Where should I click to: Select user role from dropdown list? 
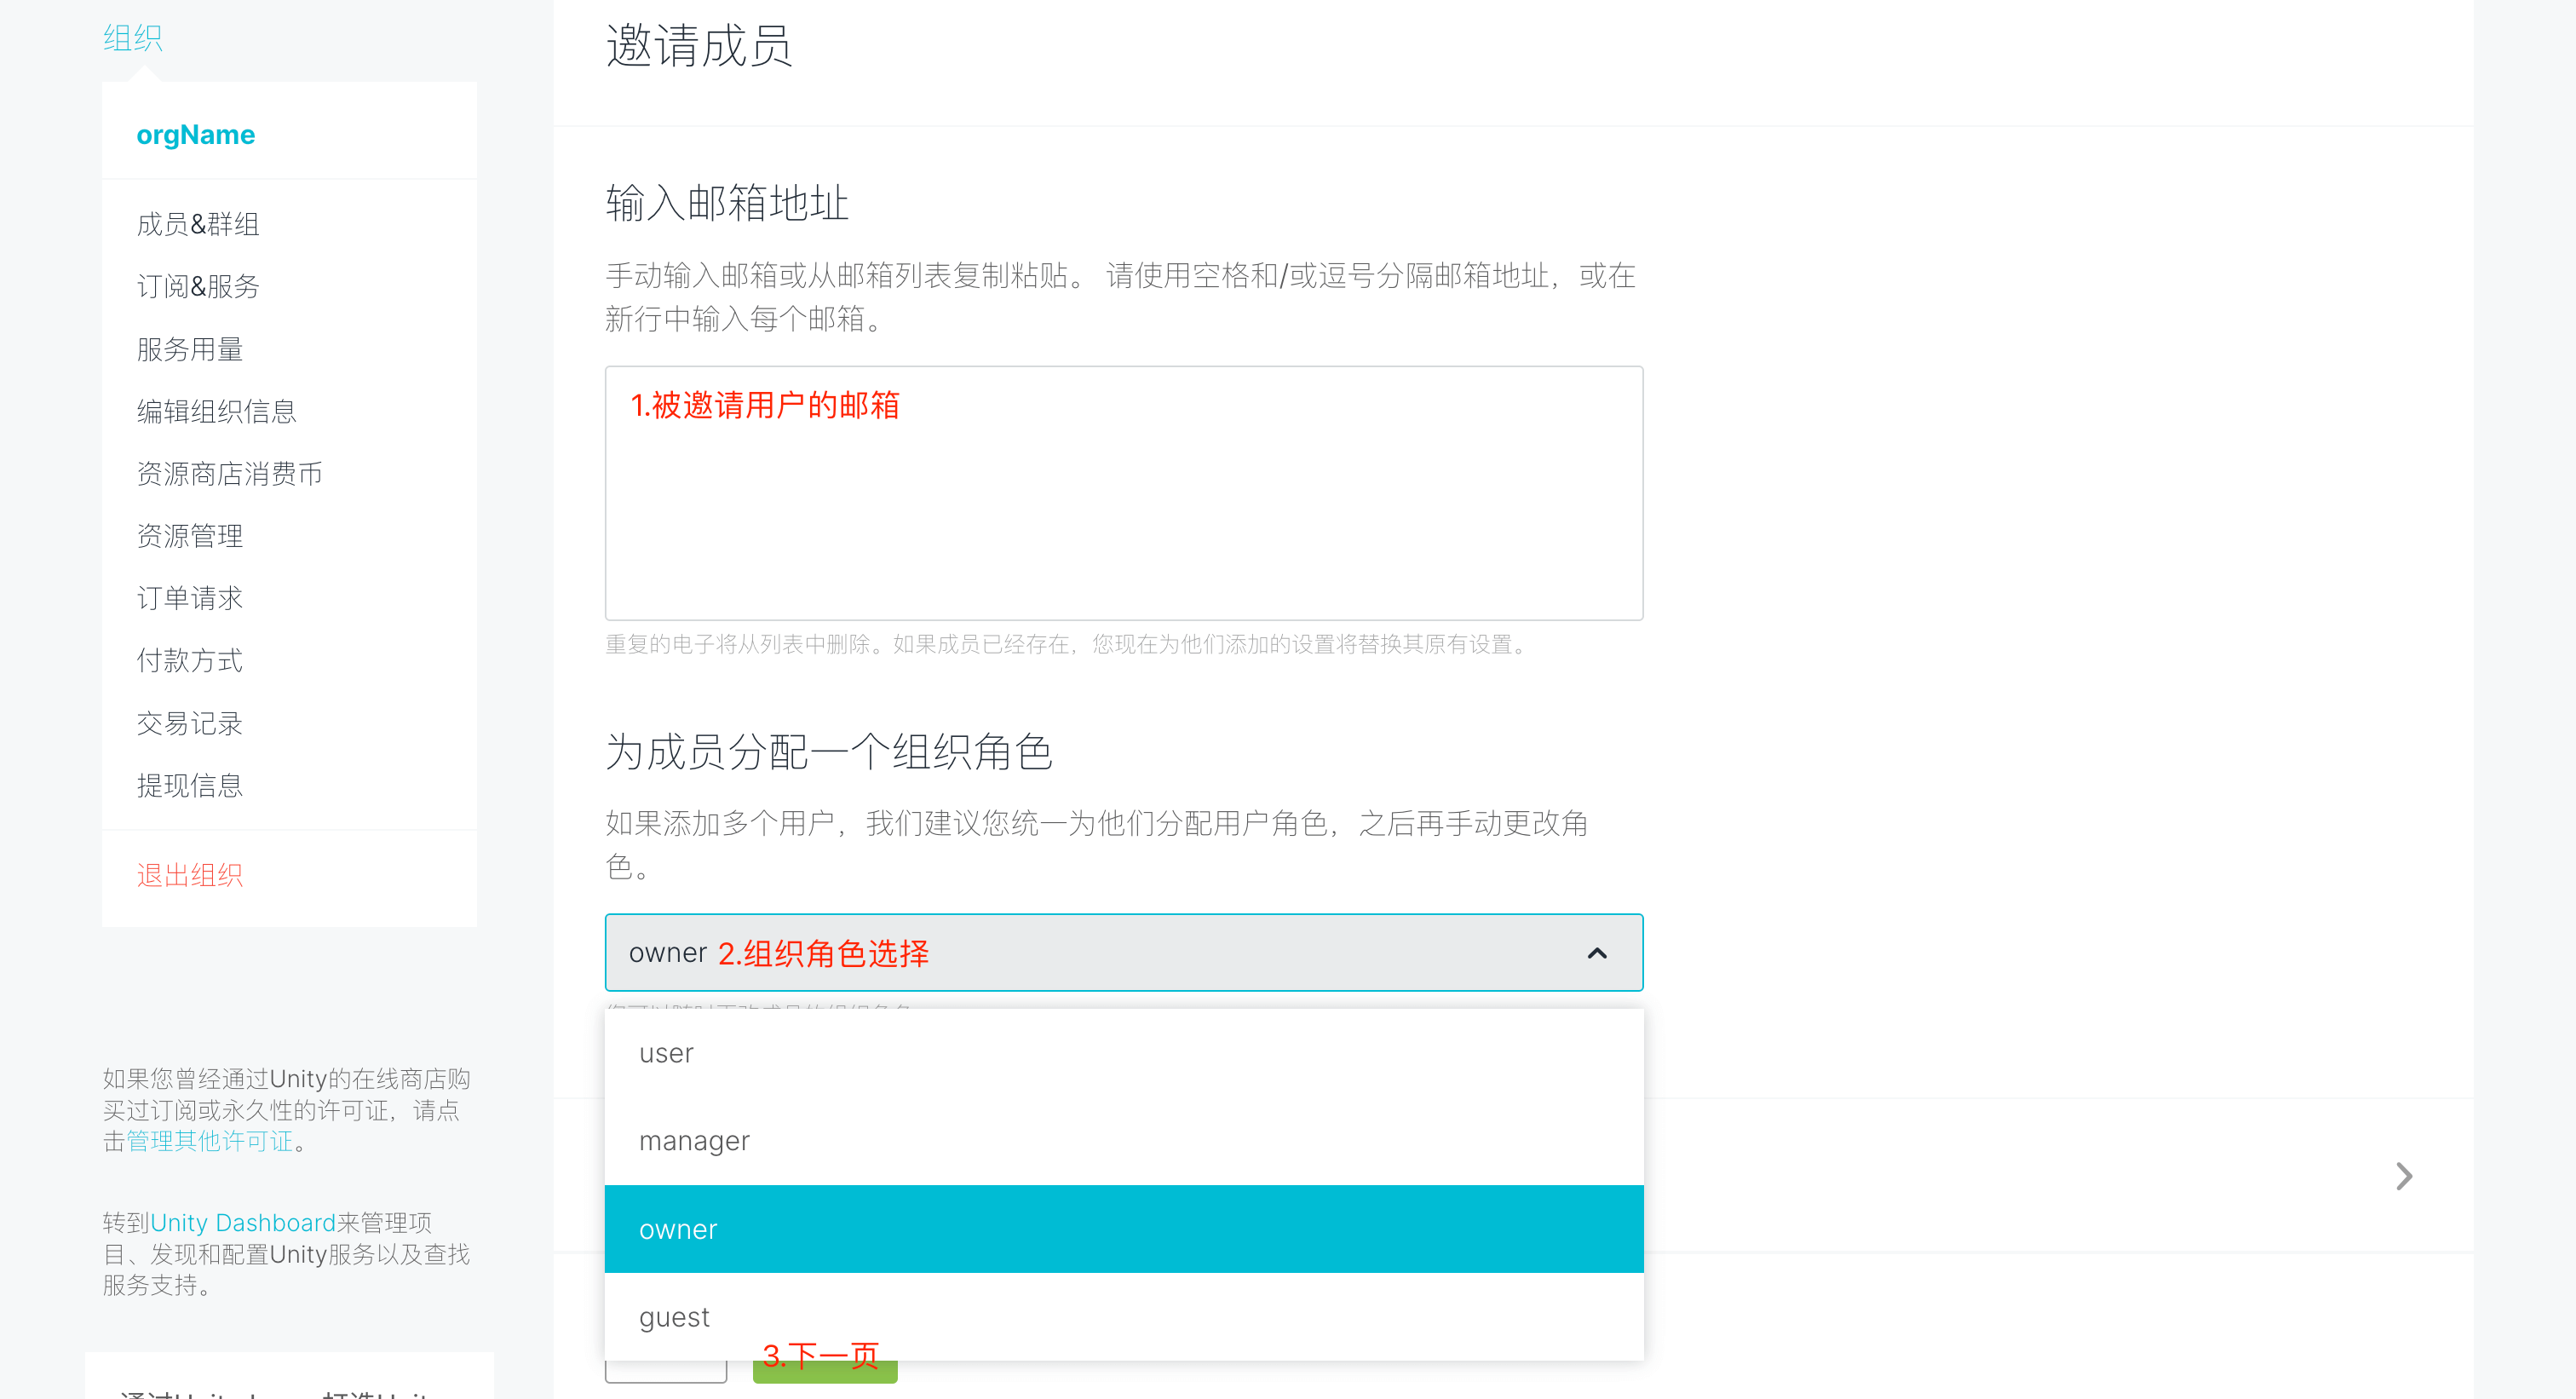tap(666, 1053)
